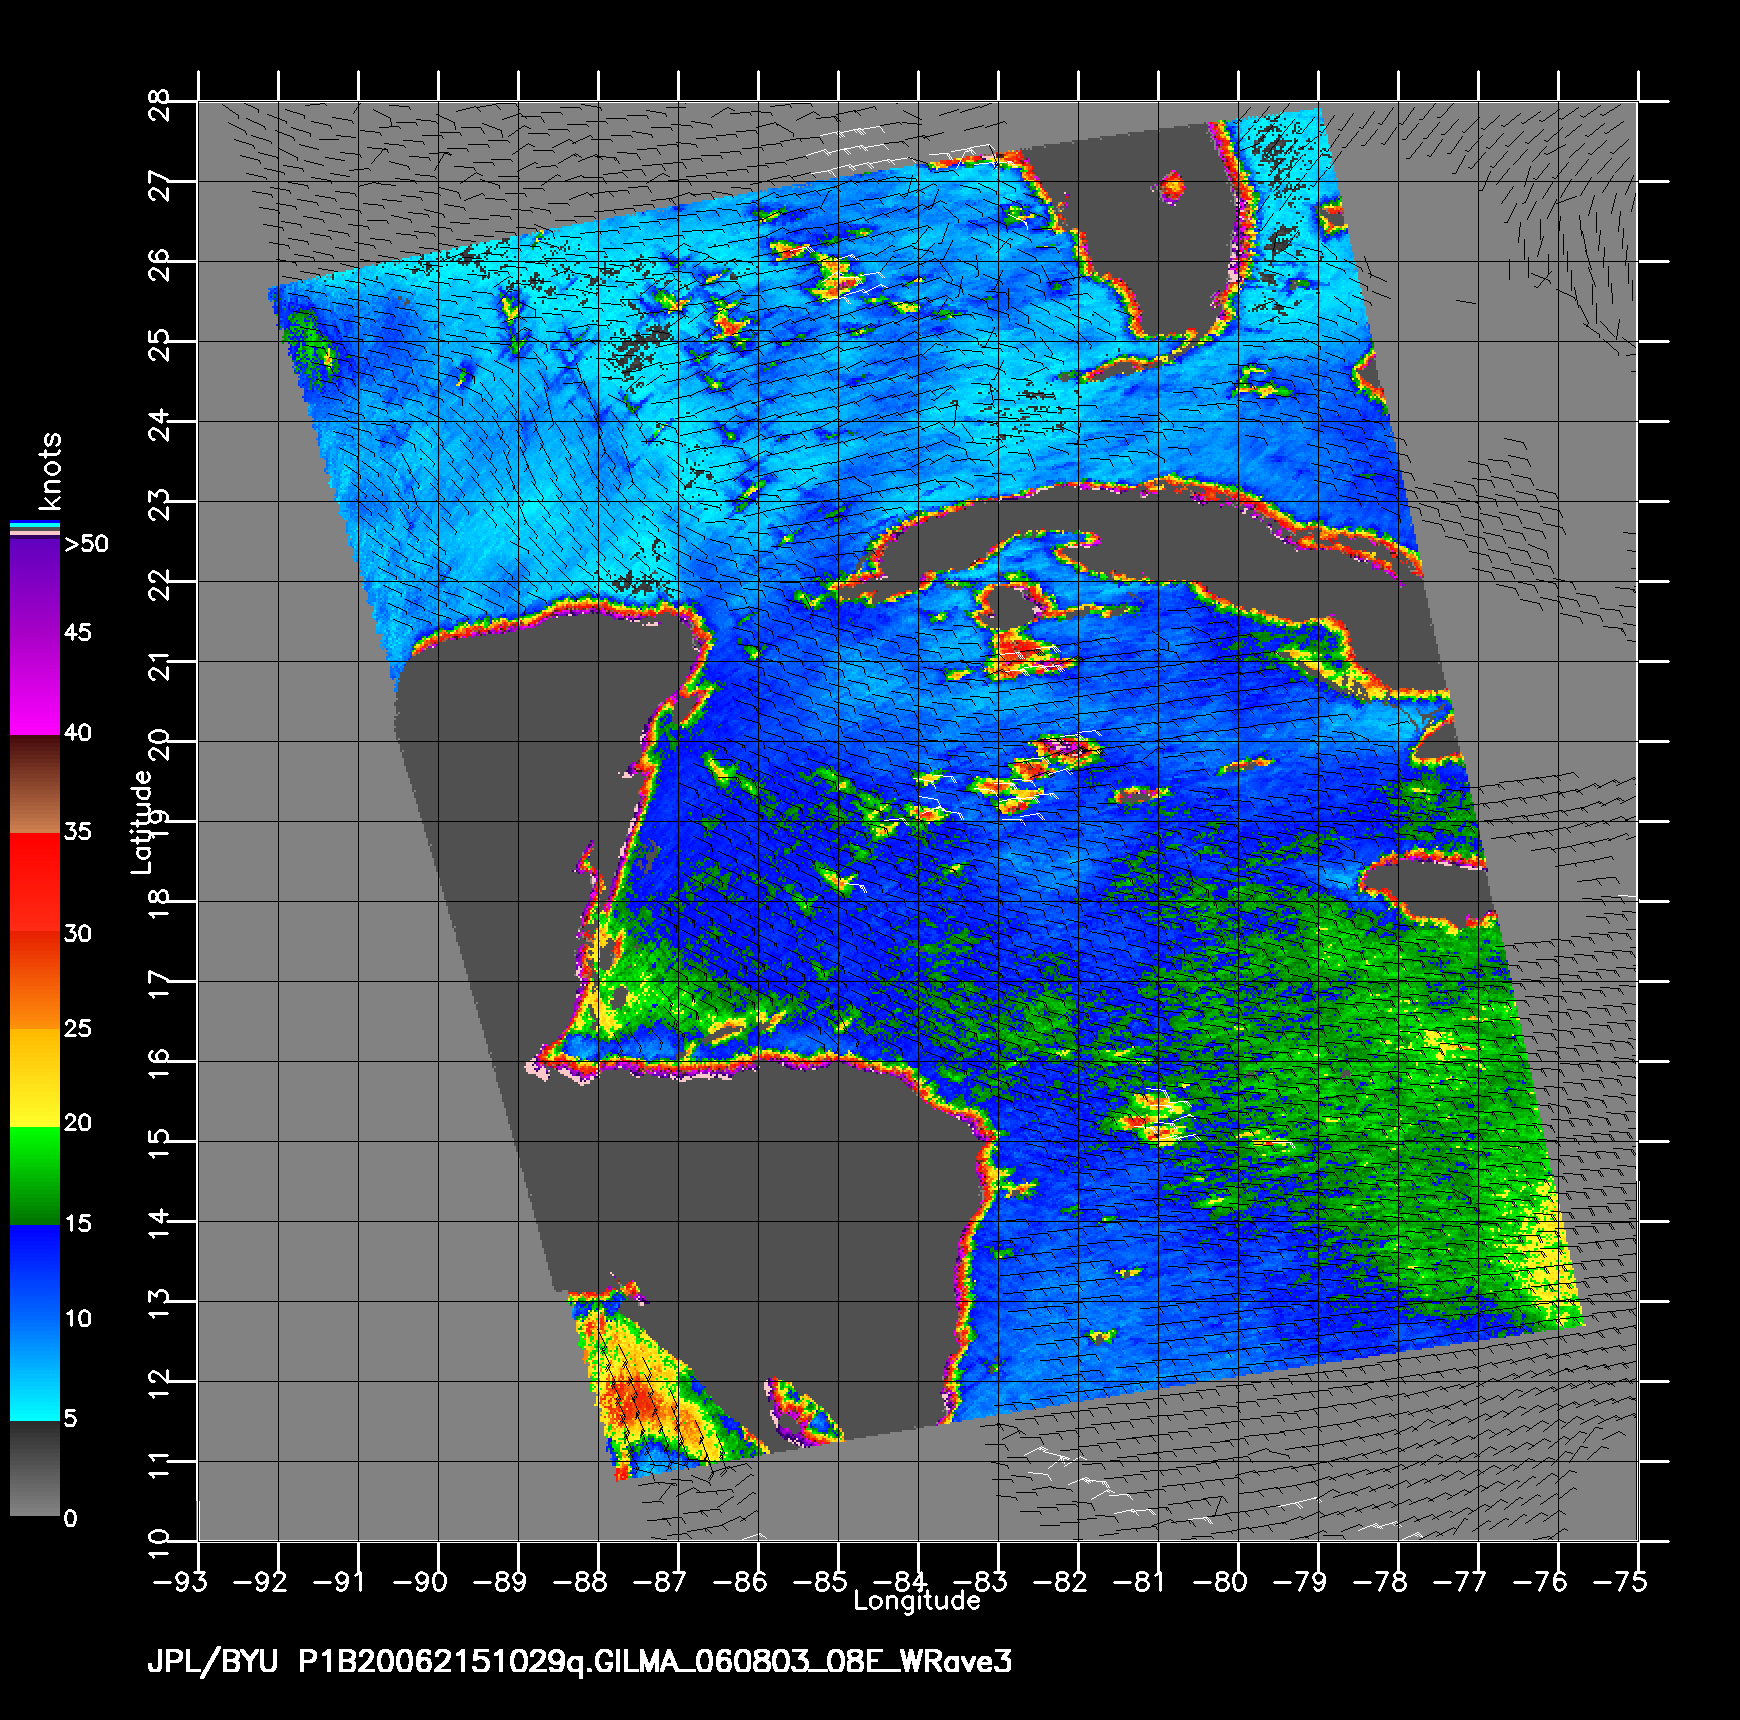Click the '-90' longitude tick label
This screenshot has height=1720, width=1740.
pos(419,1582)
